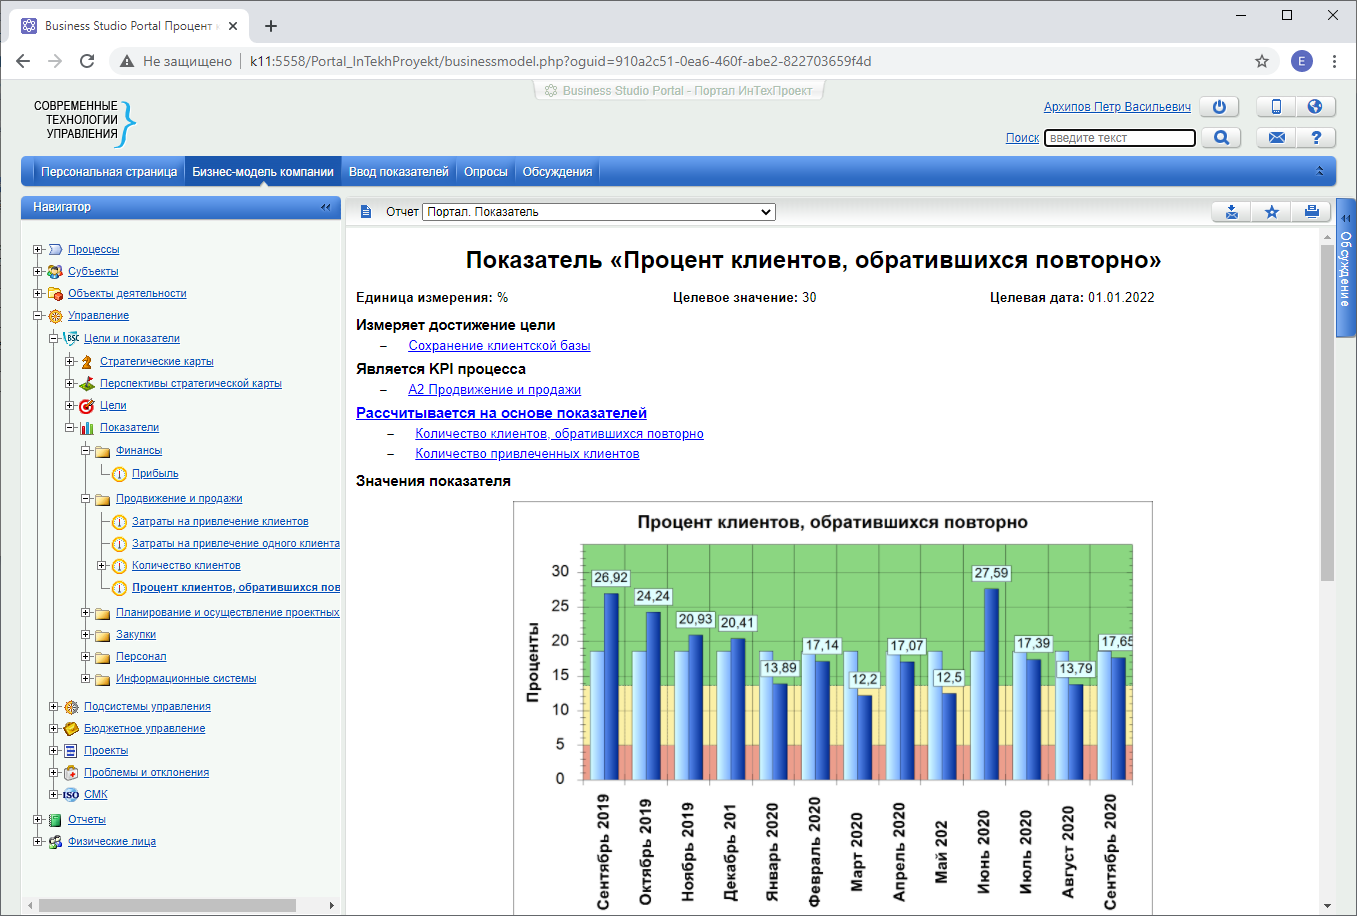The height and width of the screenshot is (916, 1357).
Task: Switch to mobile version via phone icon
Action: [x=1276, y=107]
